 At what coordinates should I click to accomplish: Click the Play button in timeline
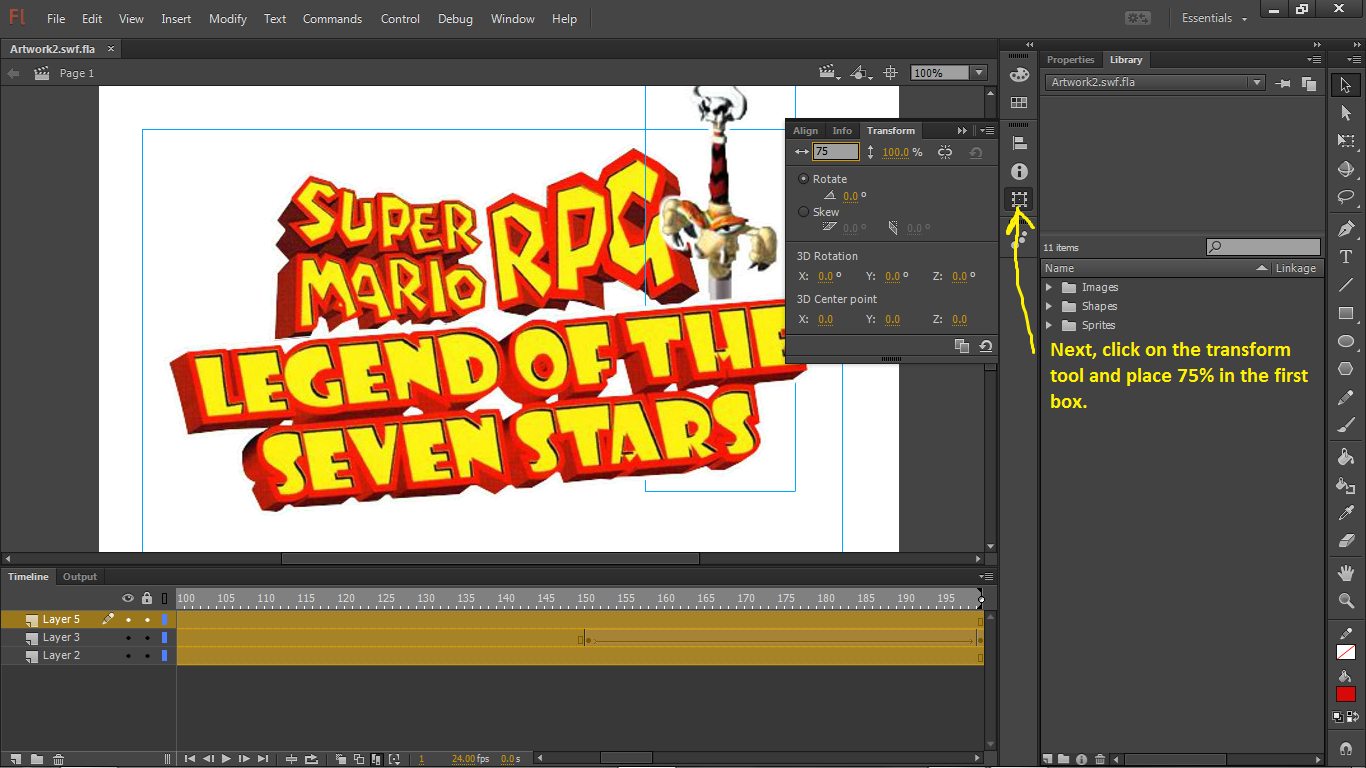coord(226,759)
